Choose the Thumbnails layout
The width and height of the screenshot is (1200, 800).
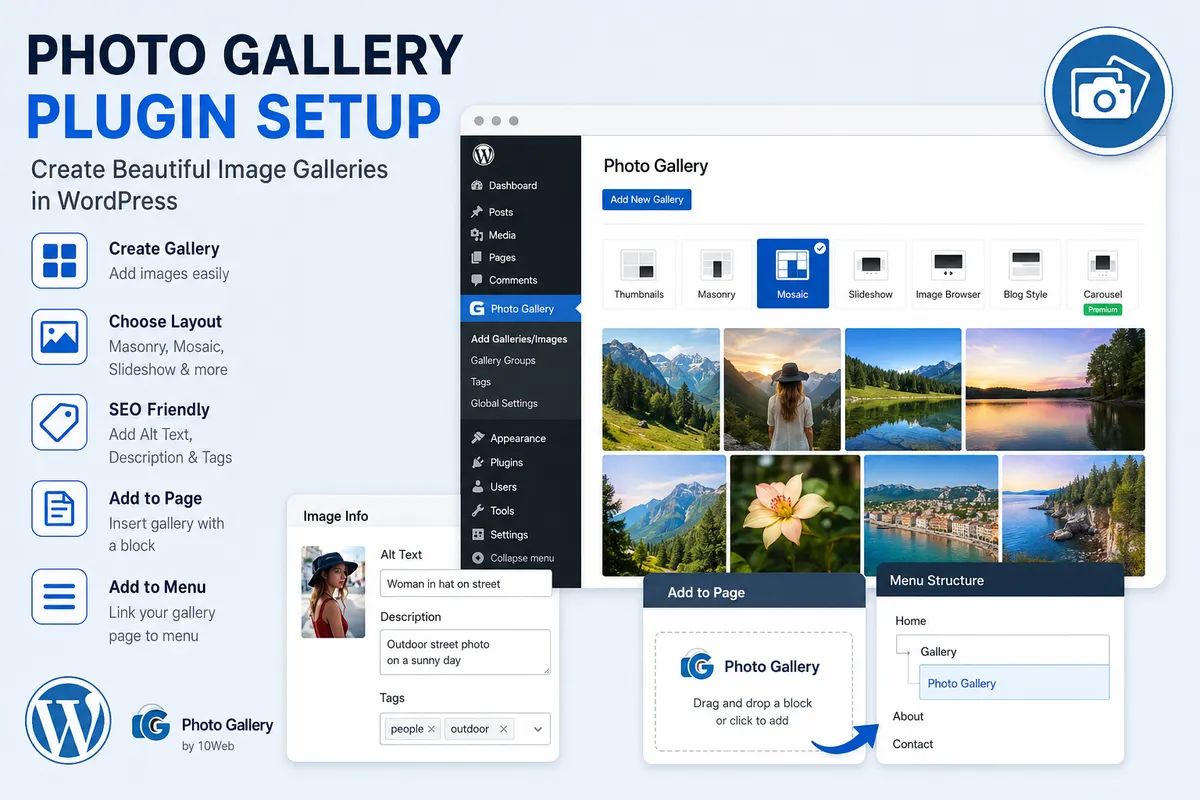(639, 273)
